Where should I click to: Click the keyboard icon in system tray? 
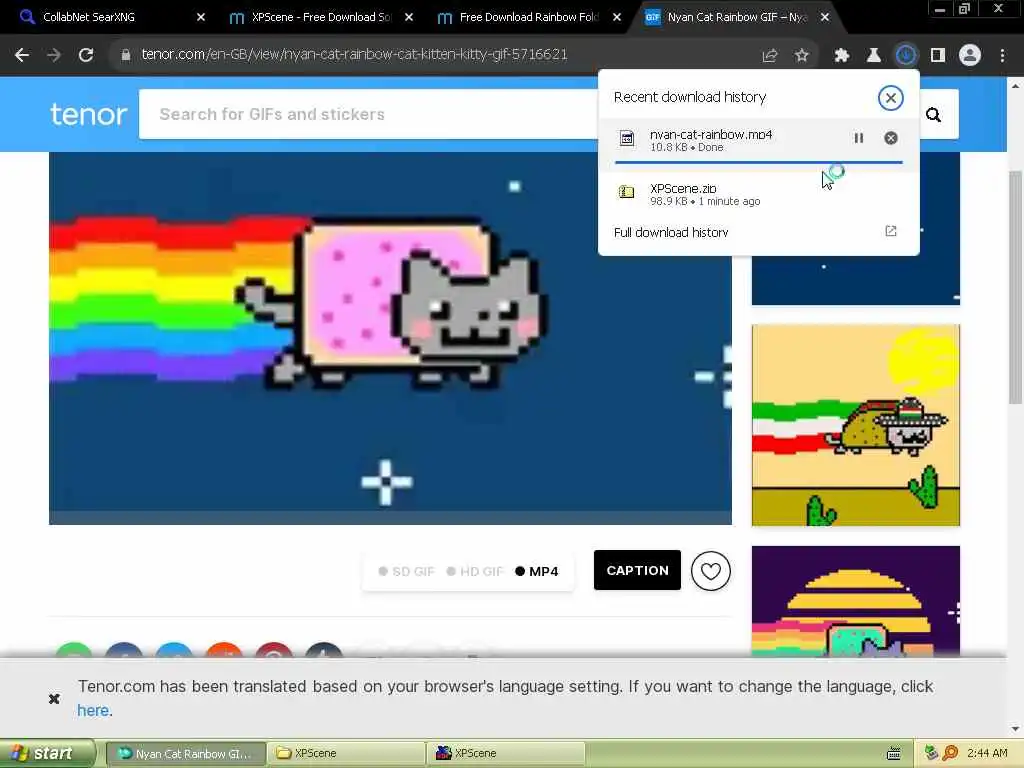(894, 754)
